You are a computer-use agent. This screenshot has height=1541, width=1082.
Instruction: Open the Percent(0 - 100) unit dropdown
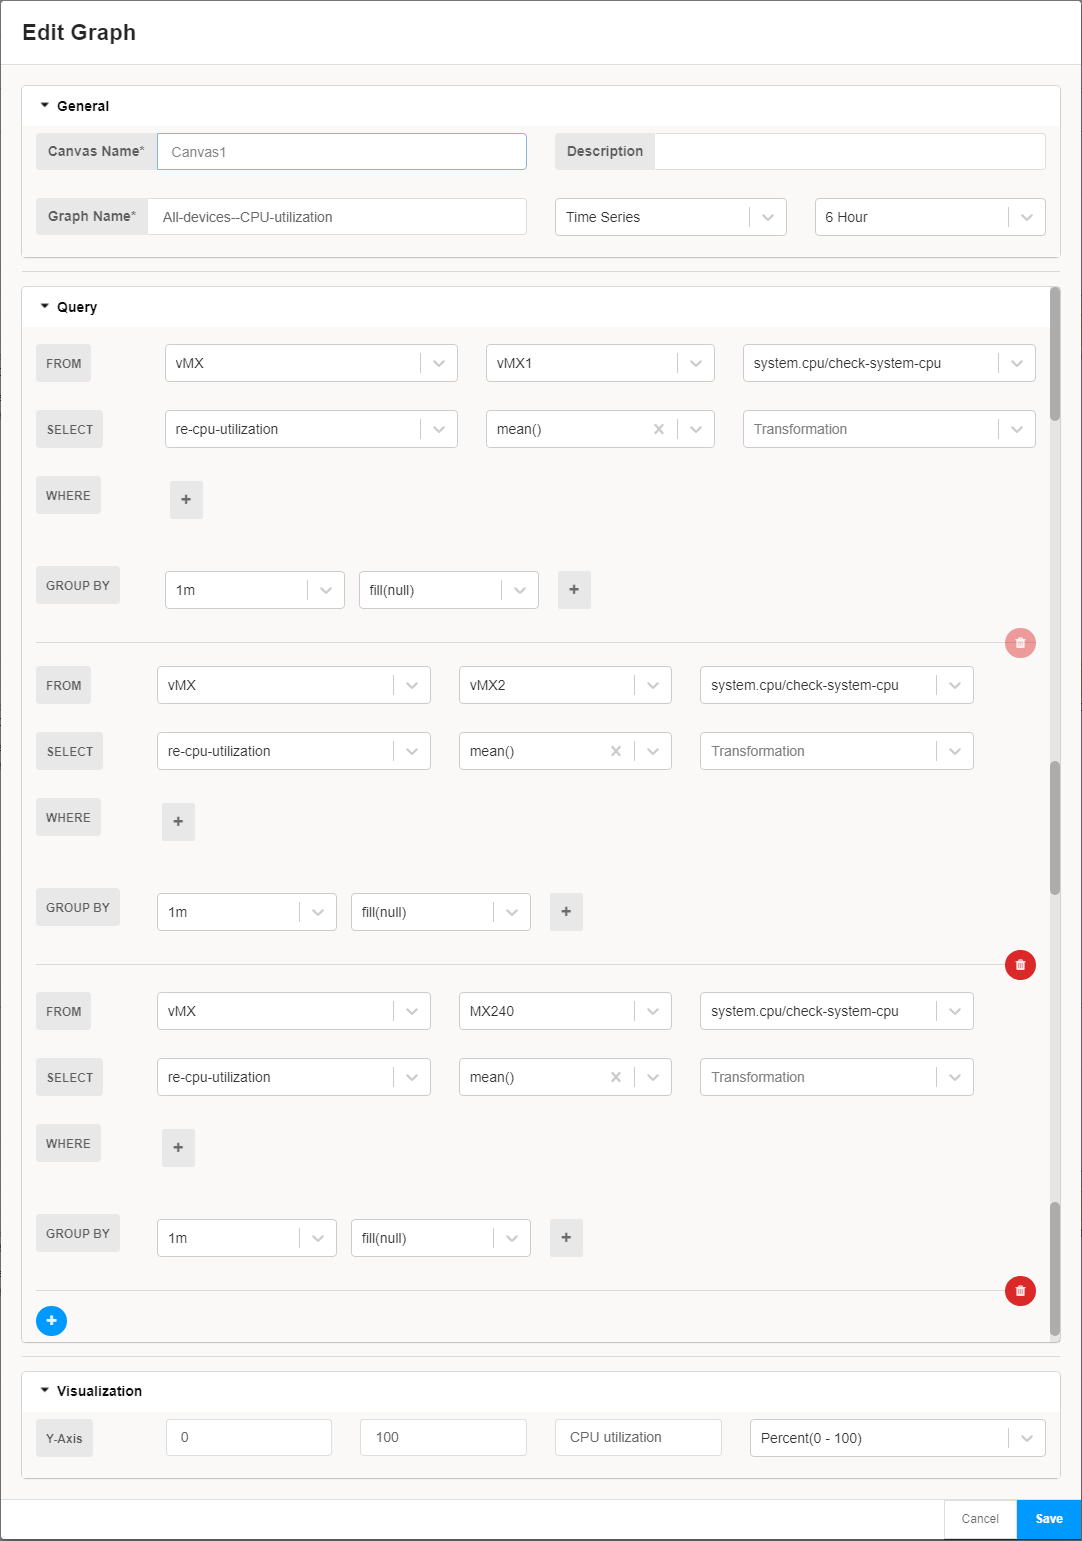click(x=898, y=1438)
